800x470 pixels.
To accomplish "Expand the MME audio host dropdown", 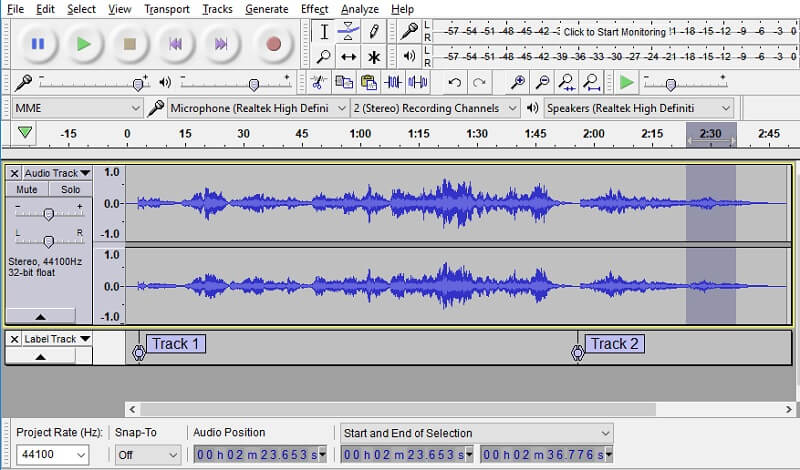I will coord(78,108).
